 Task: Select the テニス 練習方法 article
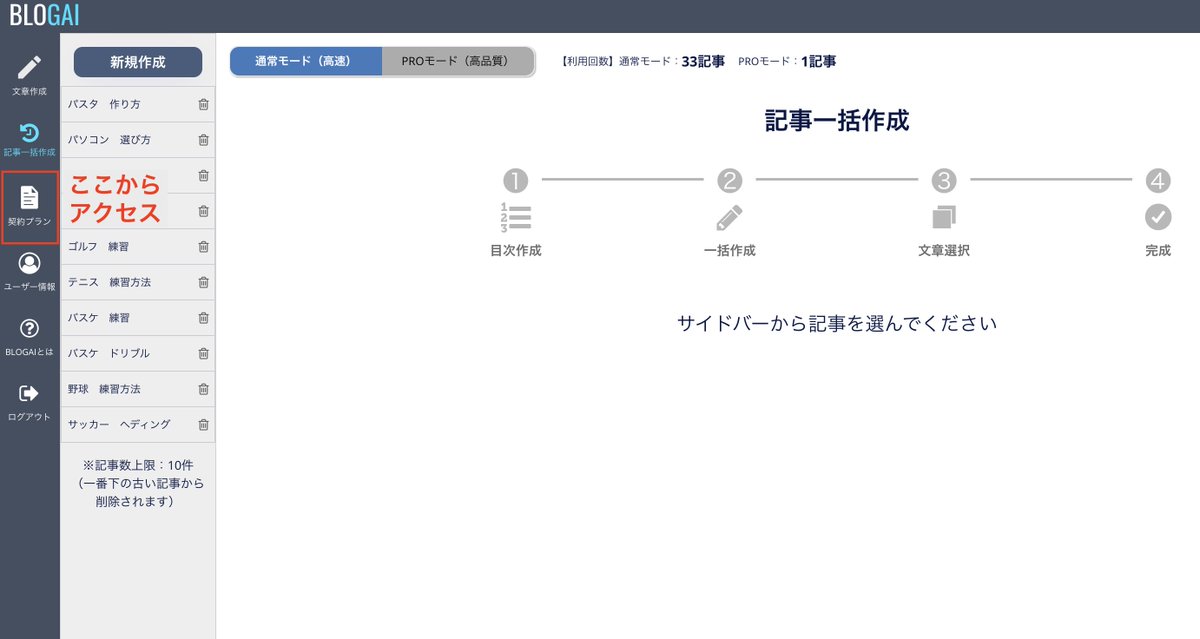[138, 282]
